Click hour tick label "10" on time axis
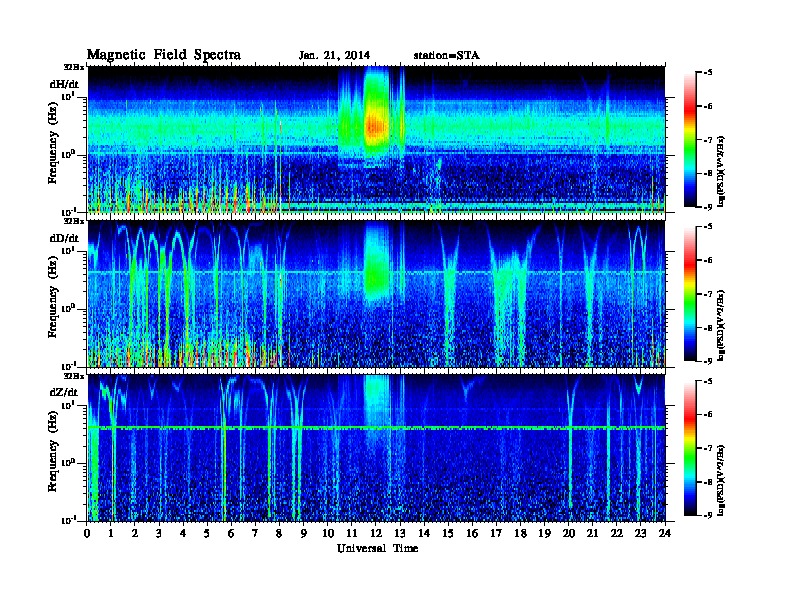This screenshot has height=612, width=792. [328, 533]
